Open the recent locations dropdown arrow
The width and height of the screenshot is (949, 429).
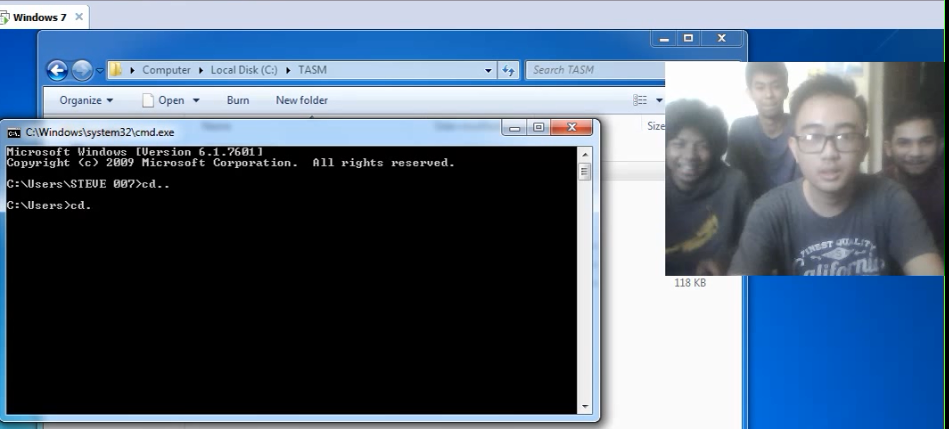coord(100,71)
